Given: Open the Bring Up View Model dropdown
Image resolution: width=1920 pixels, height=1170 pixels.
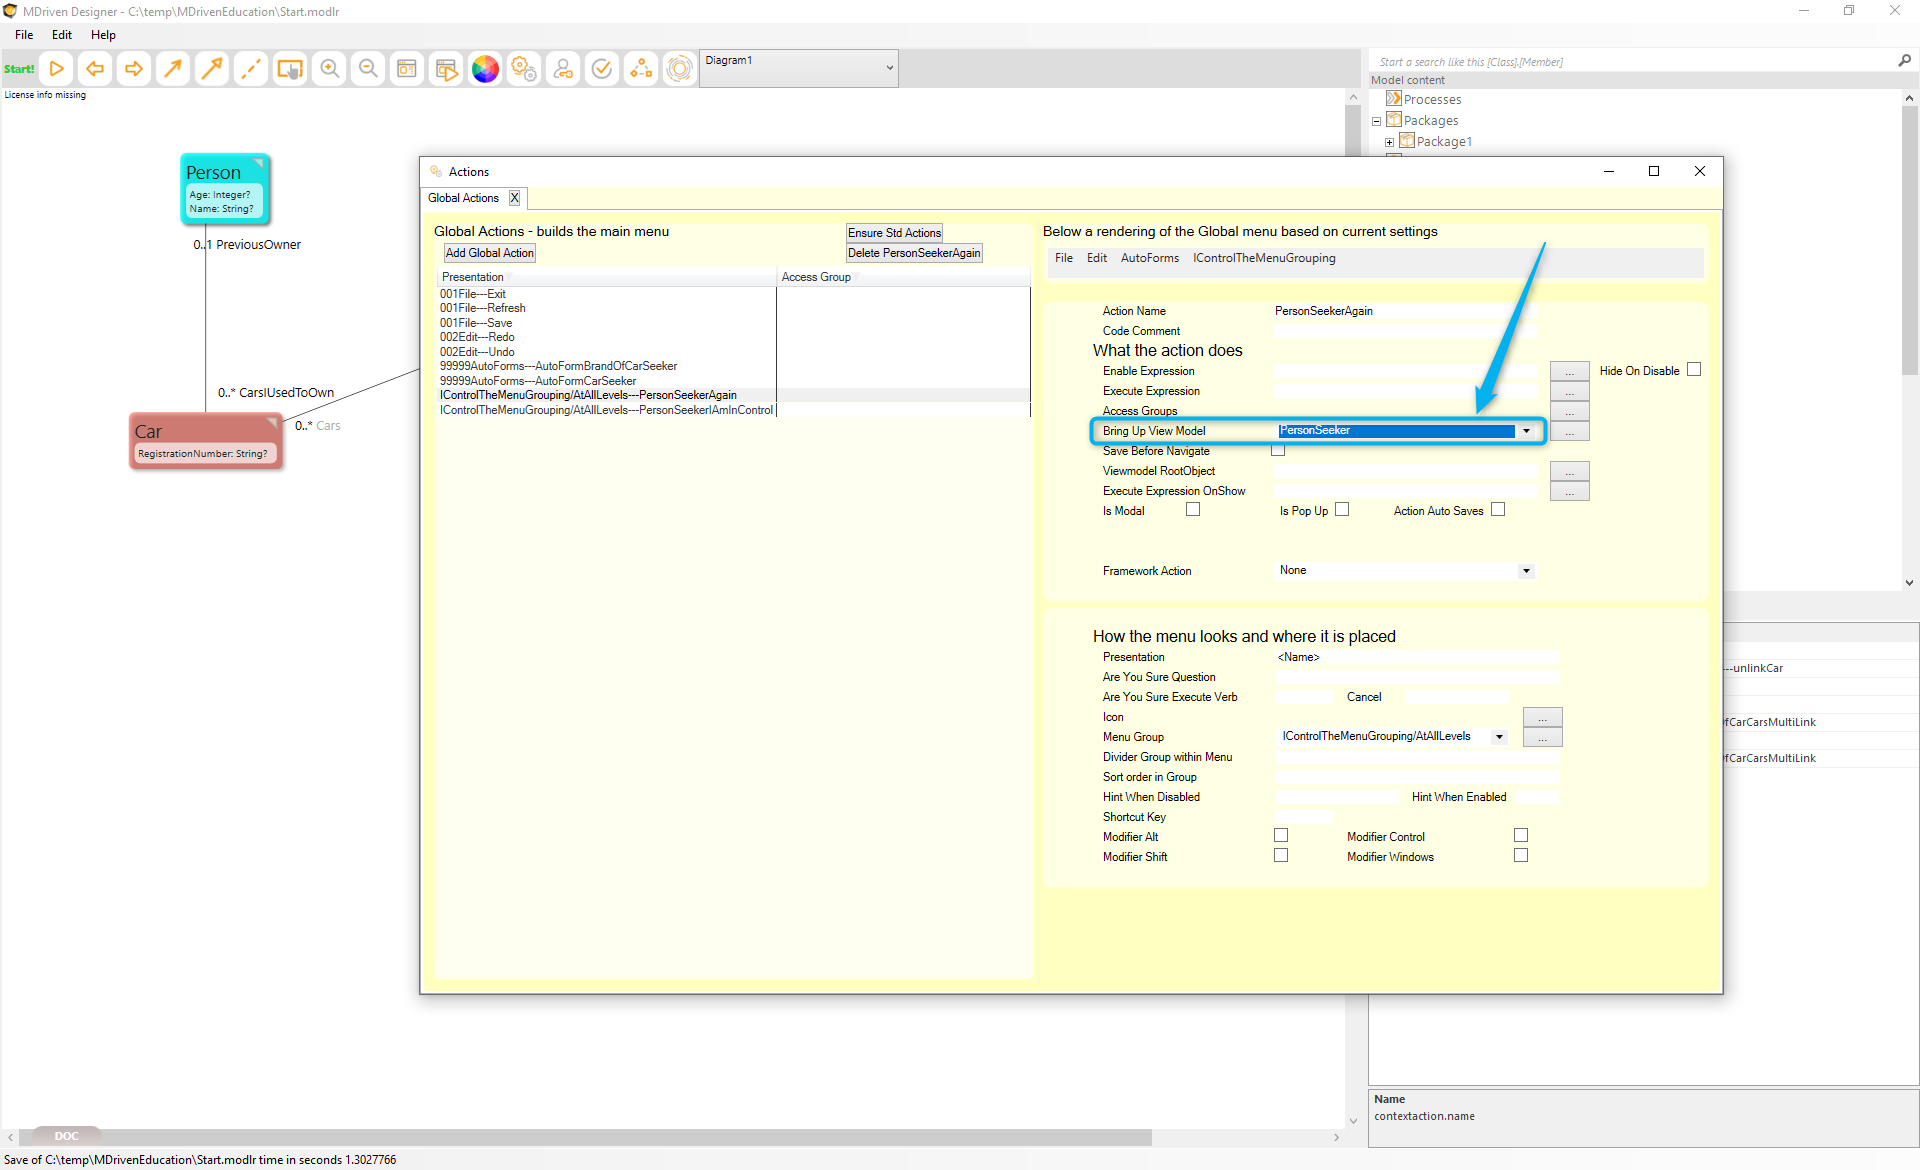Looking at the screenshot, I should (1526, 431).
